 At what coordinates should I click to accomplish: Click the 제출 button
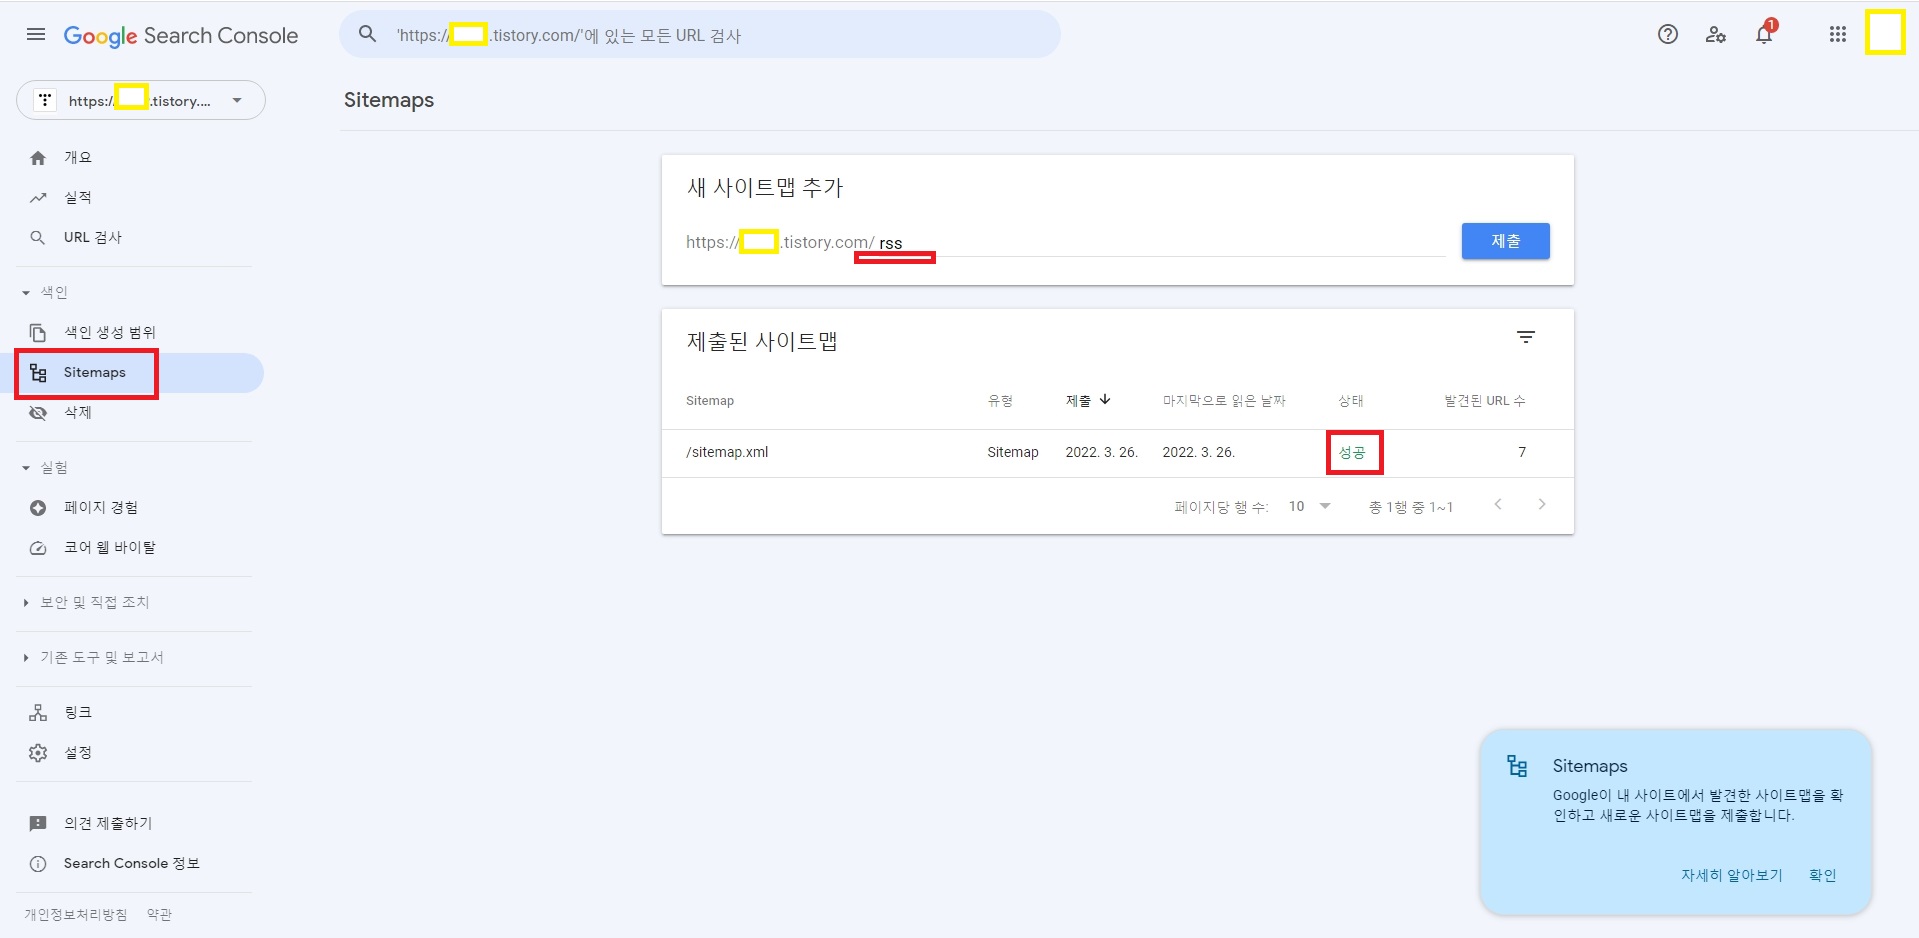point(1506,241)
